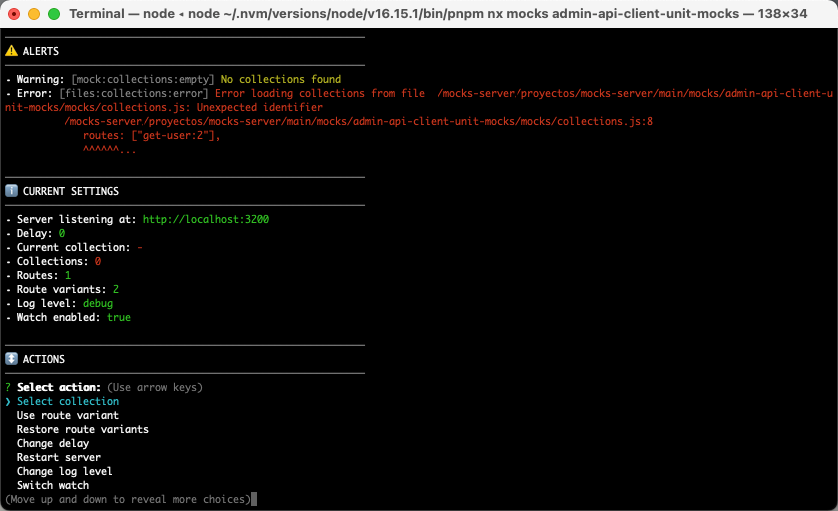Choose the Change delay action
Screen dimensions: 838x511
[53, 443]
